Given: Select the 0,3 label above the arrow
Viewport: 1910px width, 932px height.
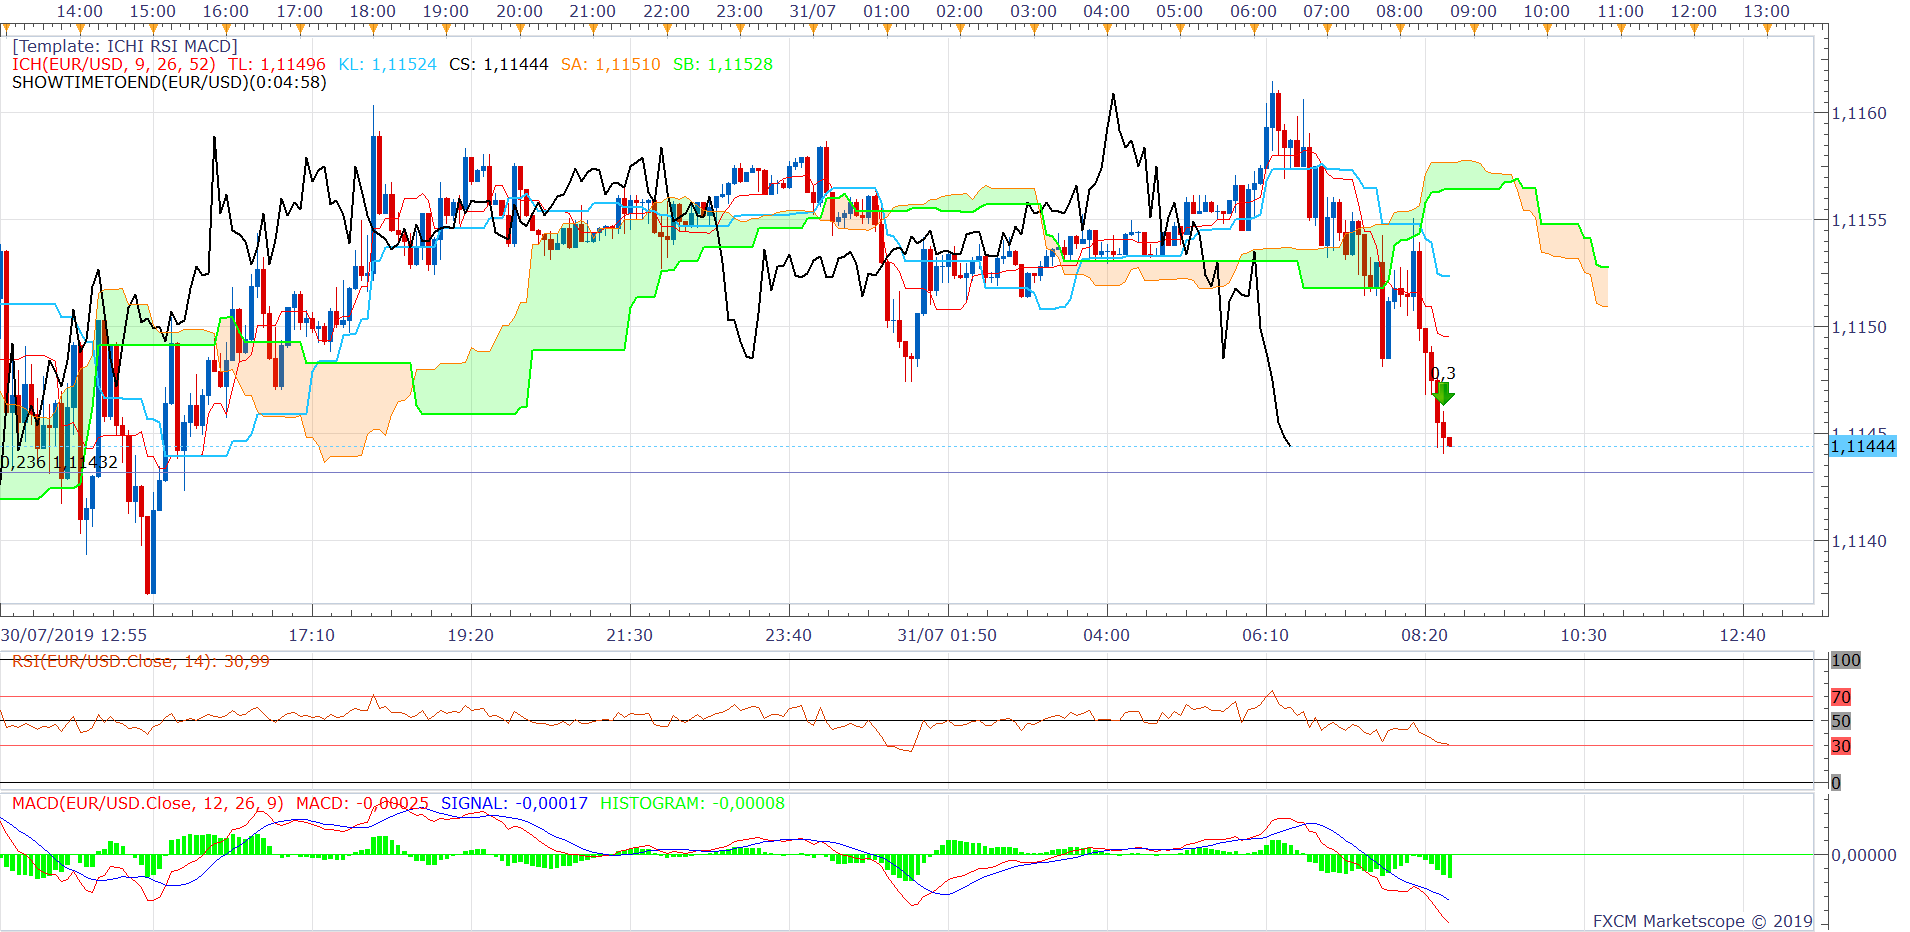Looking at the screenshot, I should [x=1443, y=373].
